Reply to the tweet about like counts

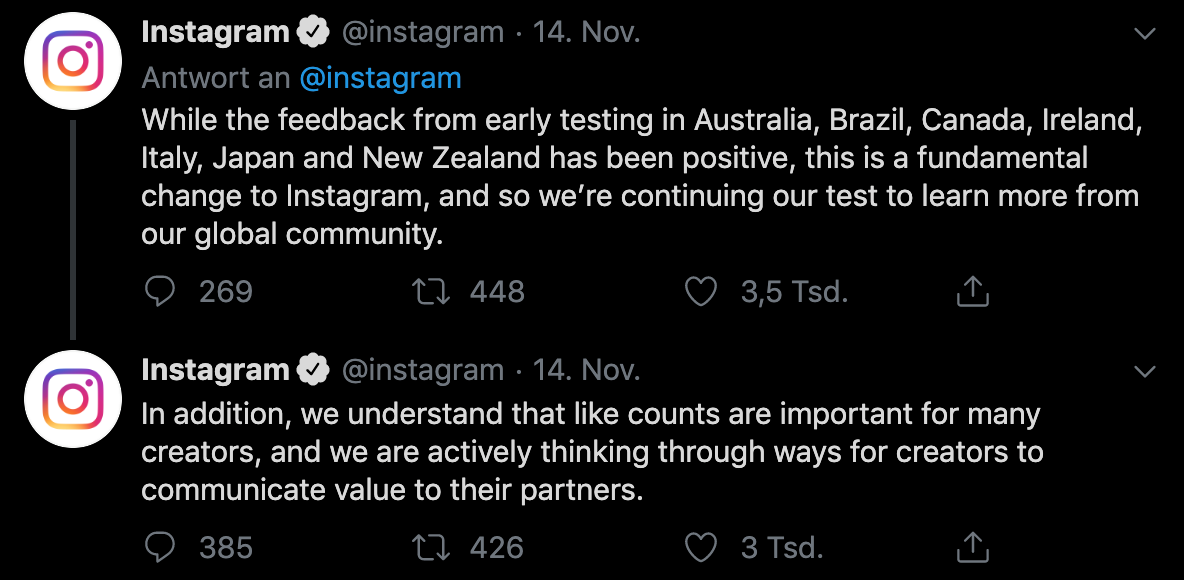pyautogui.click(x=159, y=548)
